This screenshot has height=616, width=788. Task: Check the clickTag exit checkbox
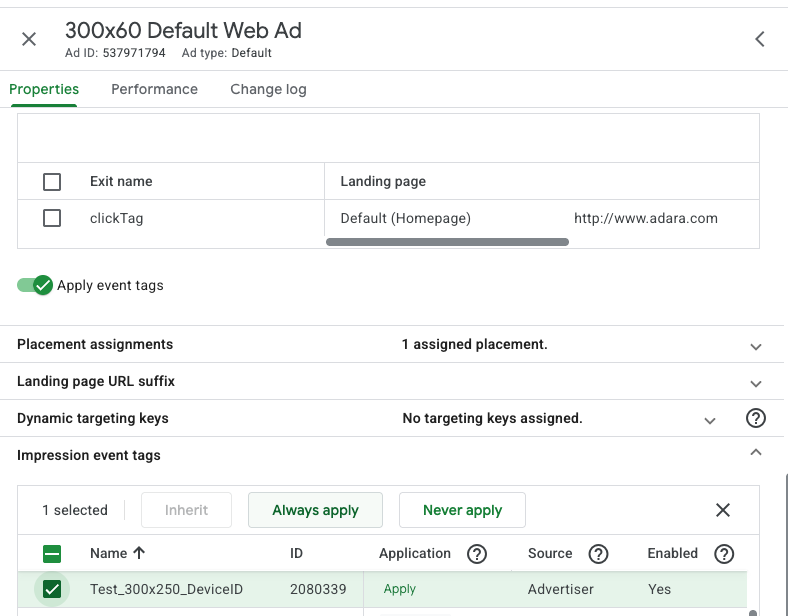(x=52, y=218)
